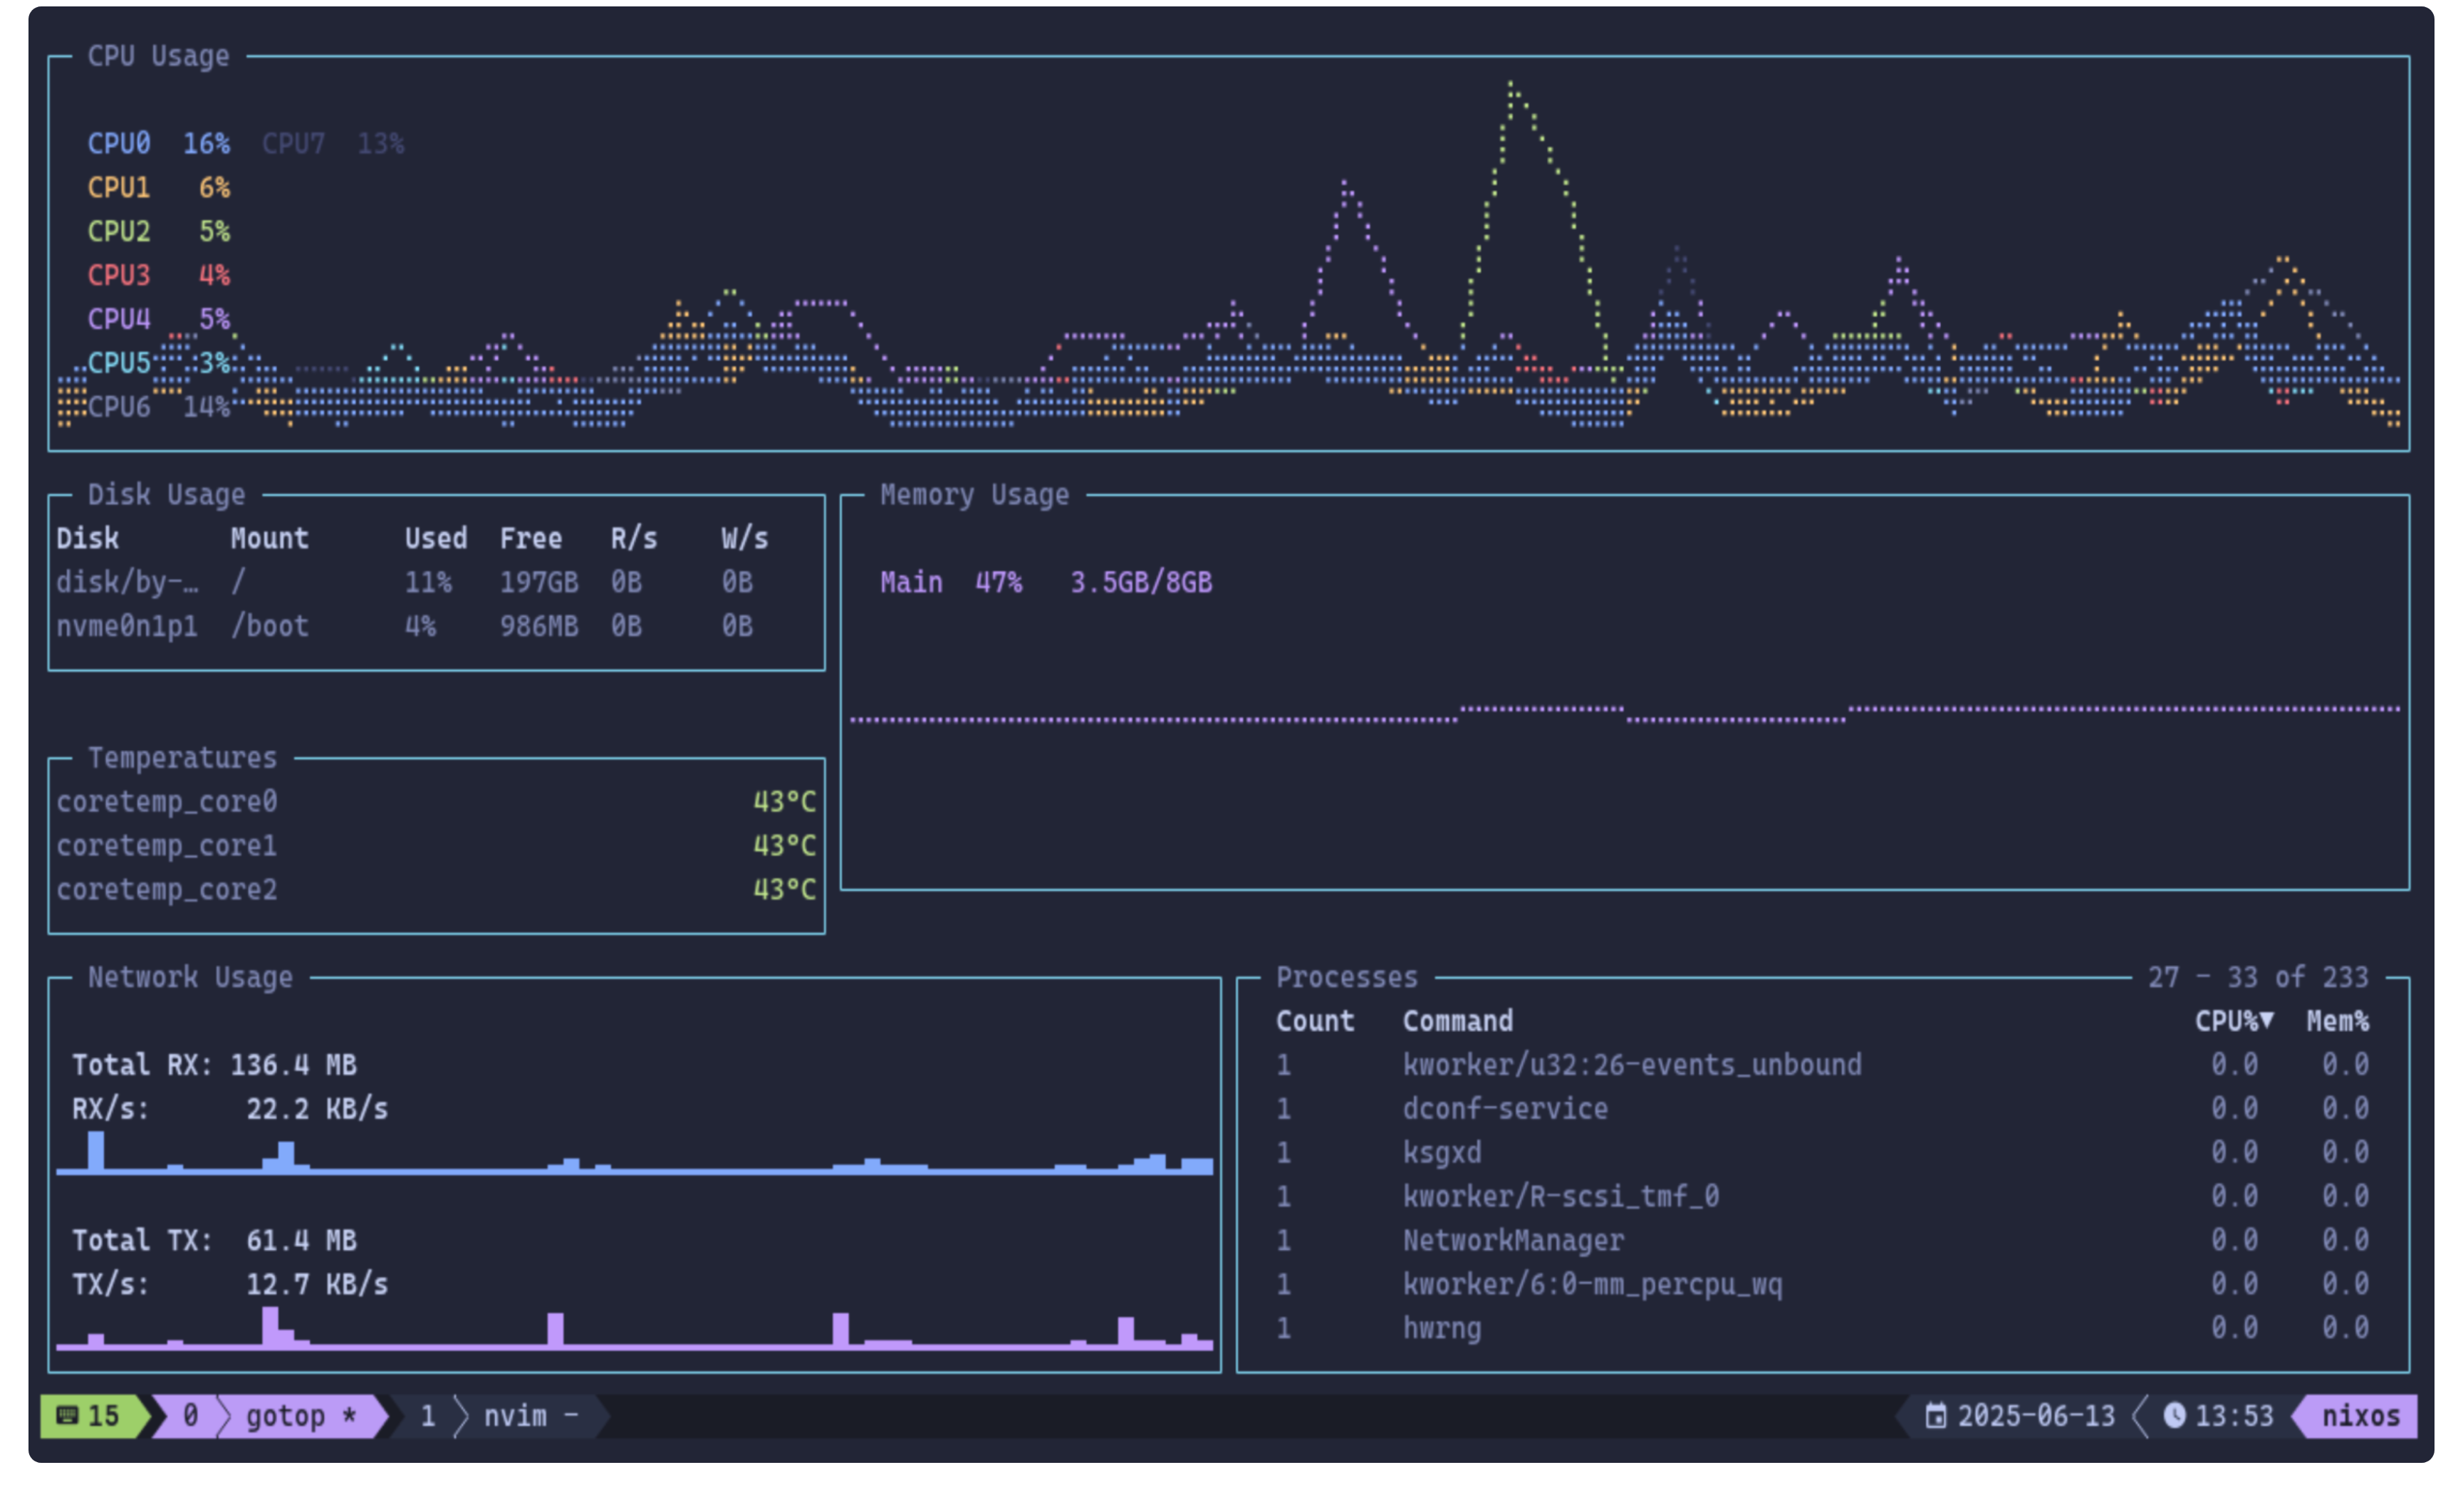Click the Processes panel title

tap(1346, 976)
